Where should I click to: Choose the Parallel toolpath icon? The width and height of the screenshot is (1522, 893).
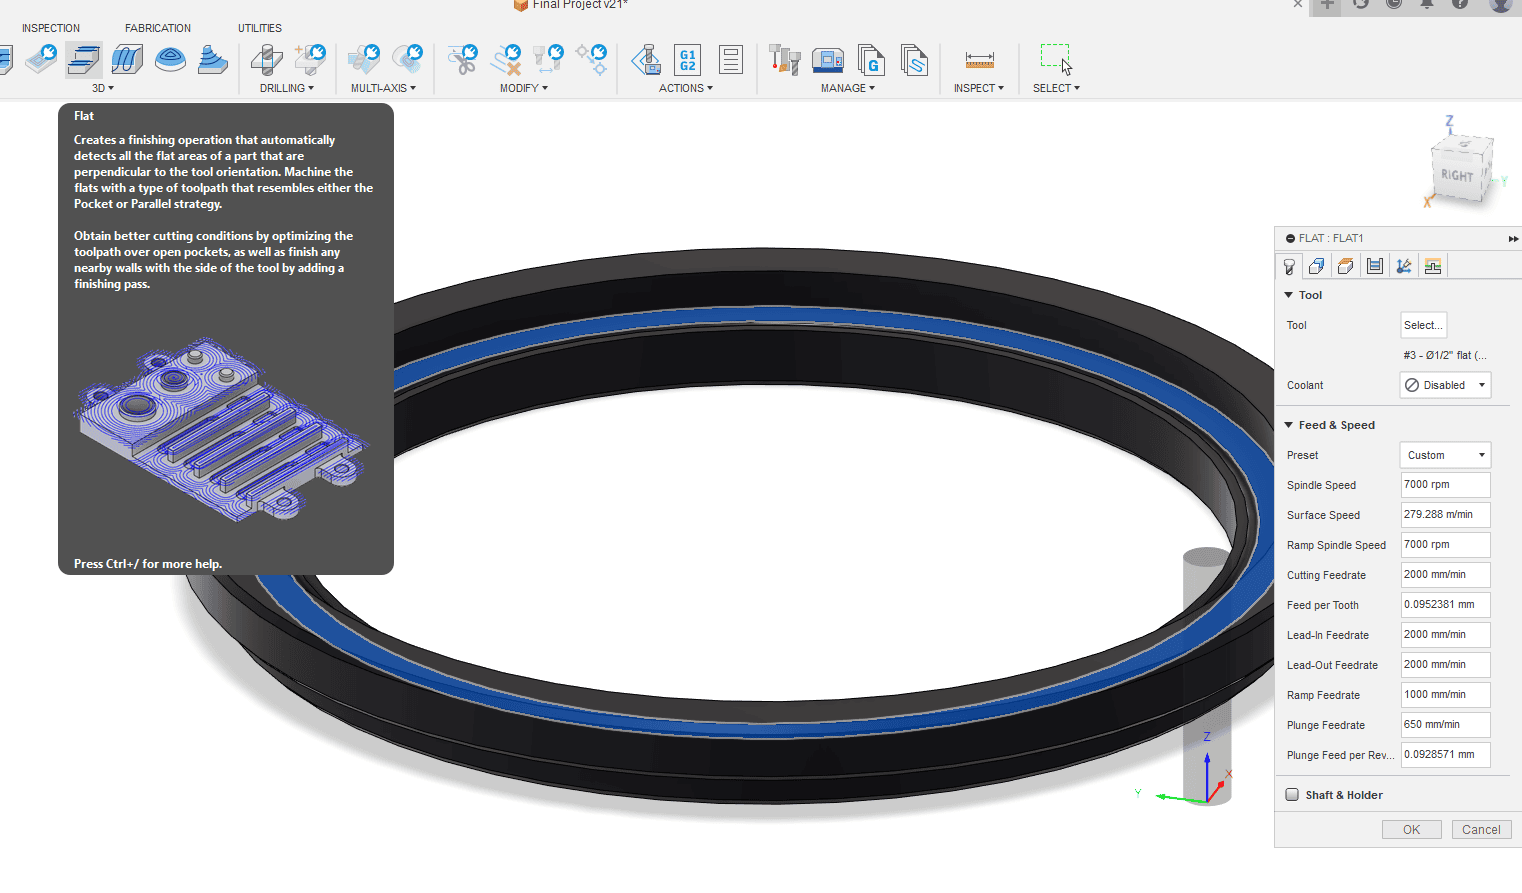point(127,60)
